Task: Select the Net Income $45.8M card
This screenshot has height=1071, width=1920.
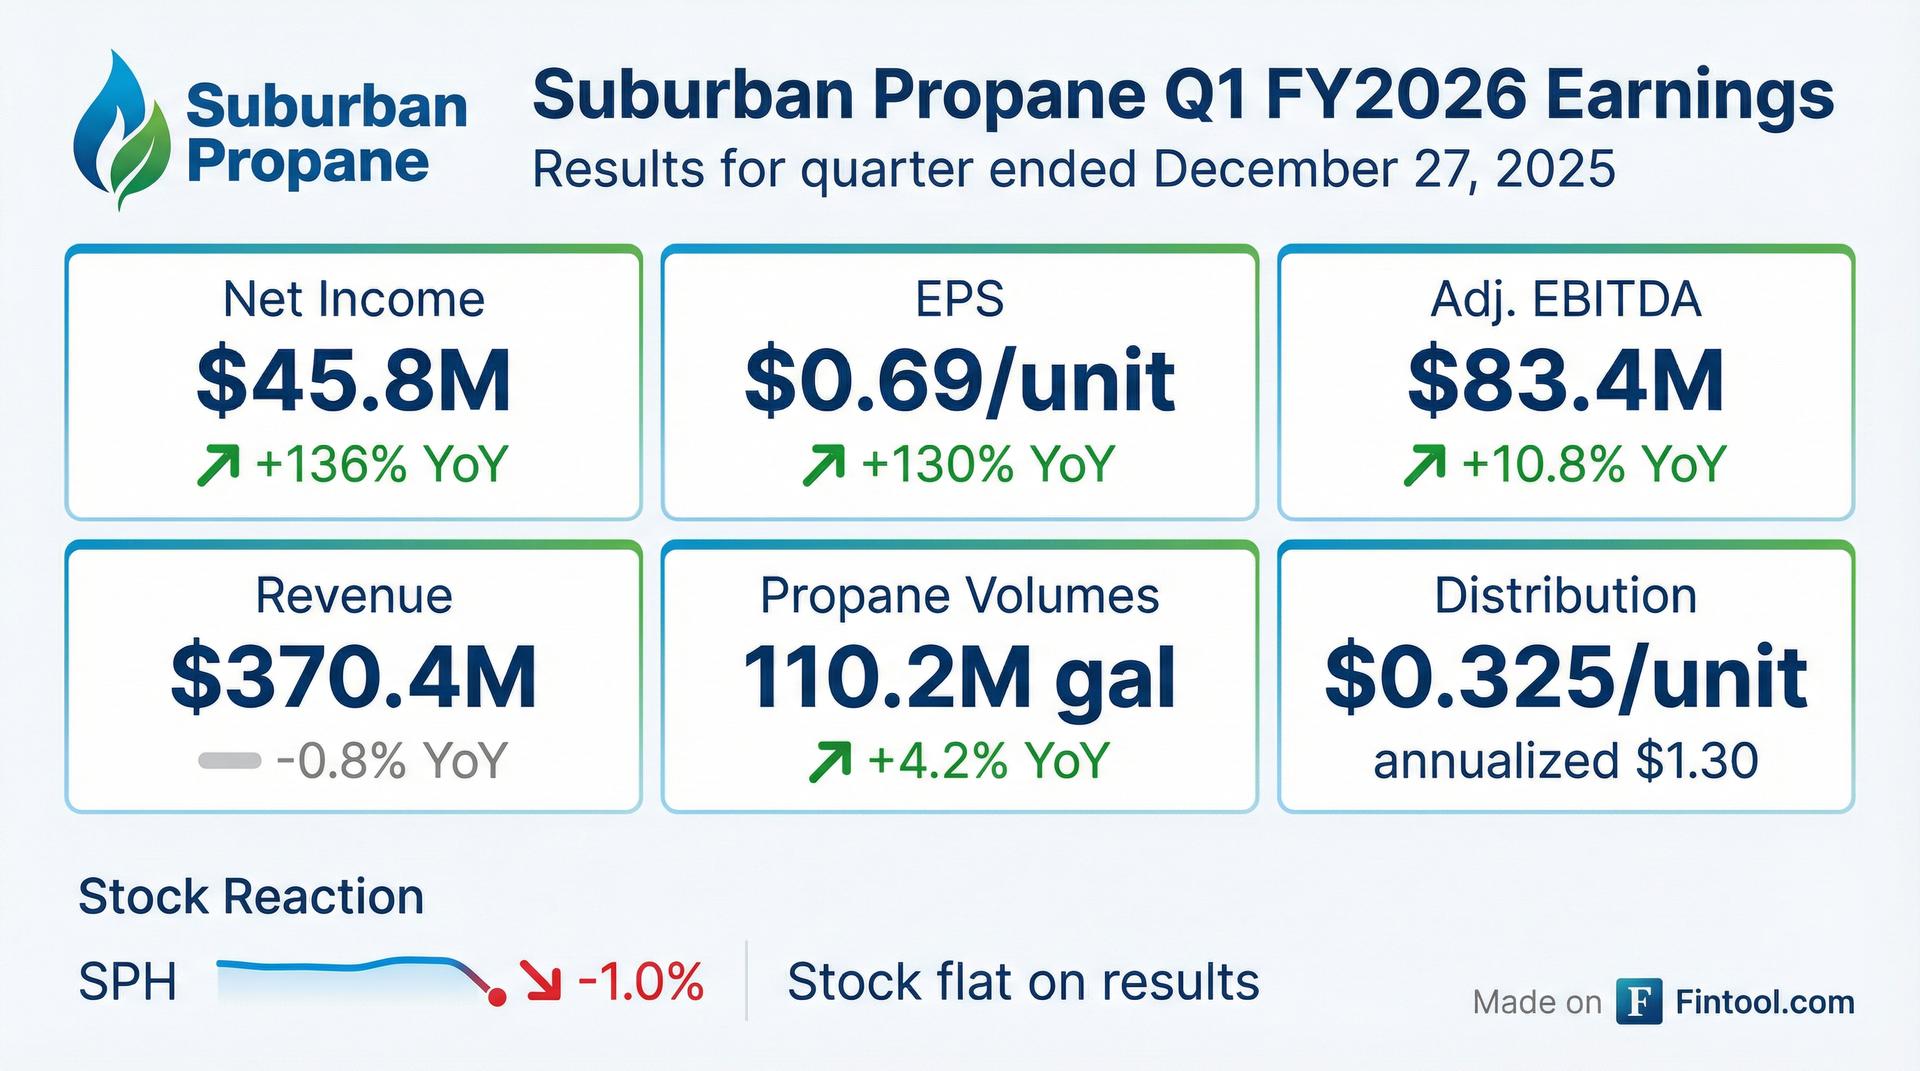Action: coord(353,383)
